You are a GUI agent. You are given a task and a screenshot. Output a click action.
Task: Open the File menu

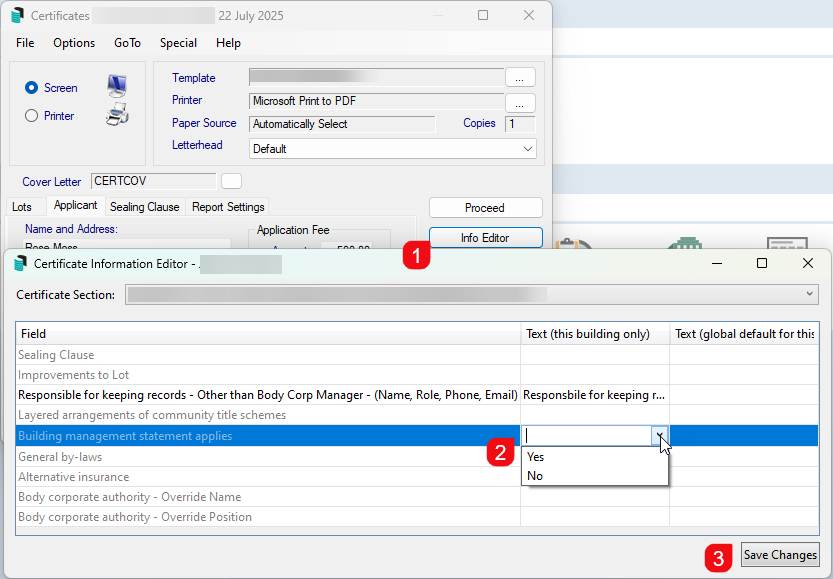click(25, 43)
